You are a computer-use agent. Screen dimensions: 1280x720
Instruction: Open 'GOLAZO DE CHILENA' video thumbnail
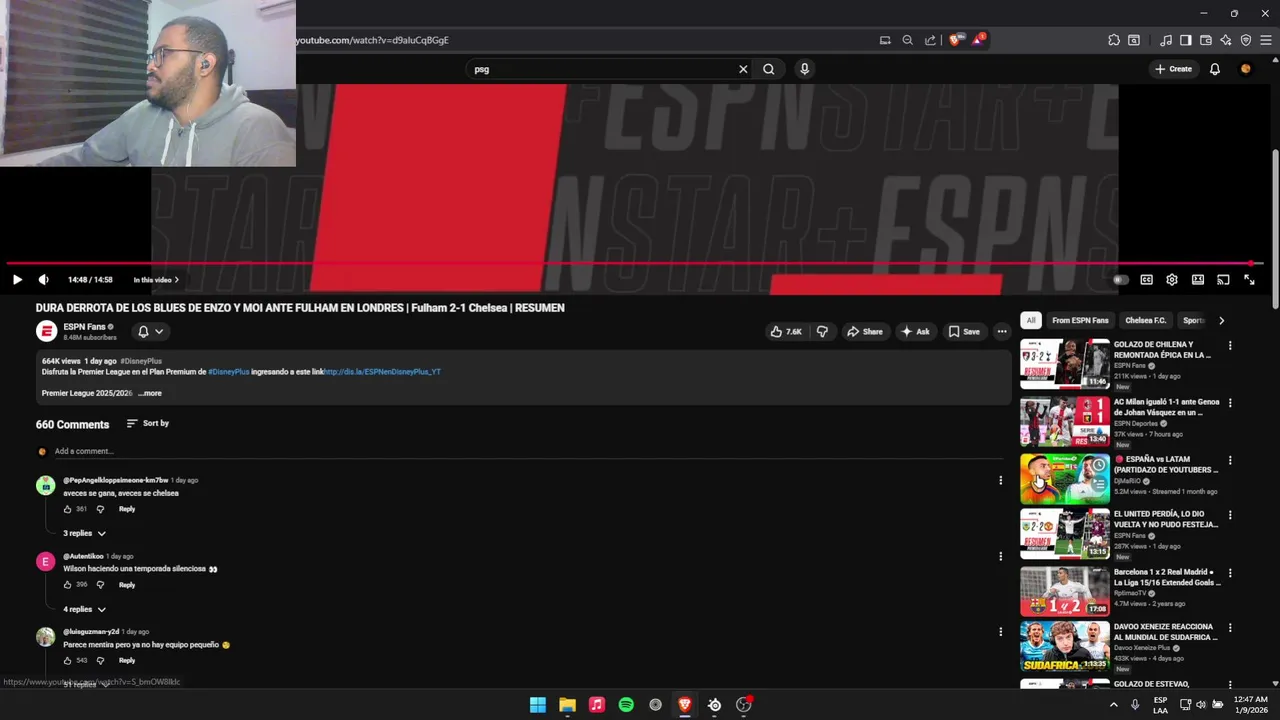(1065, 364)
